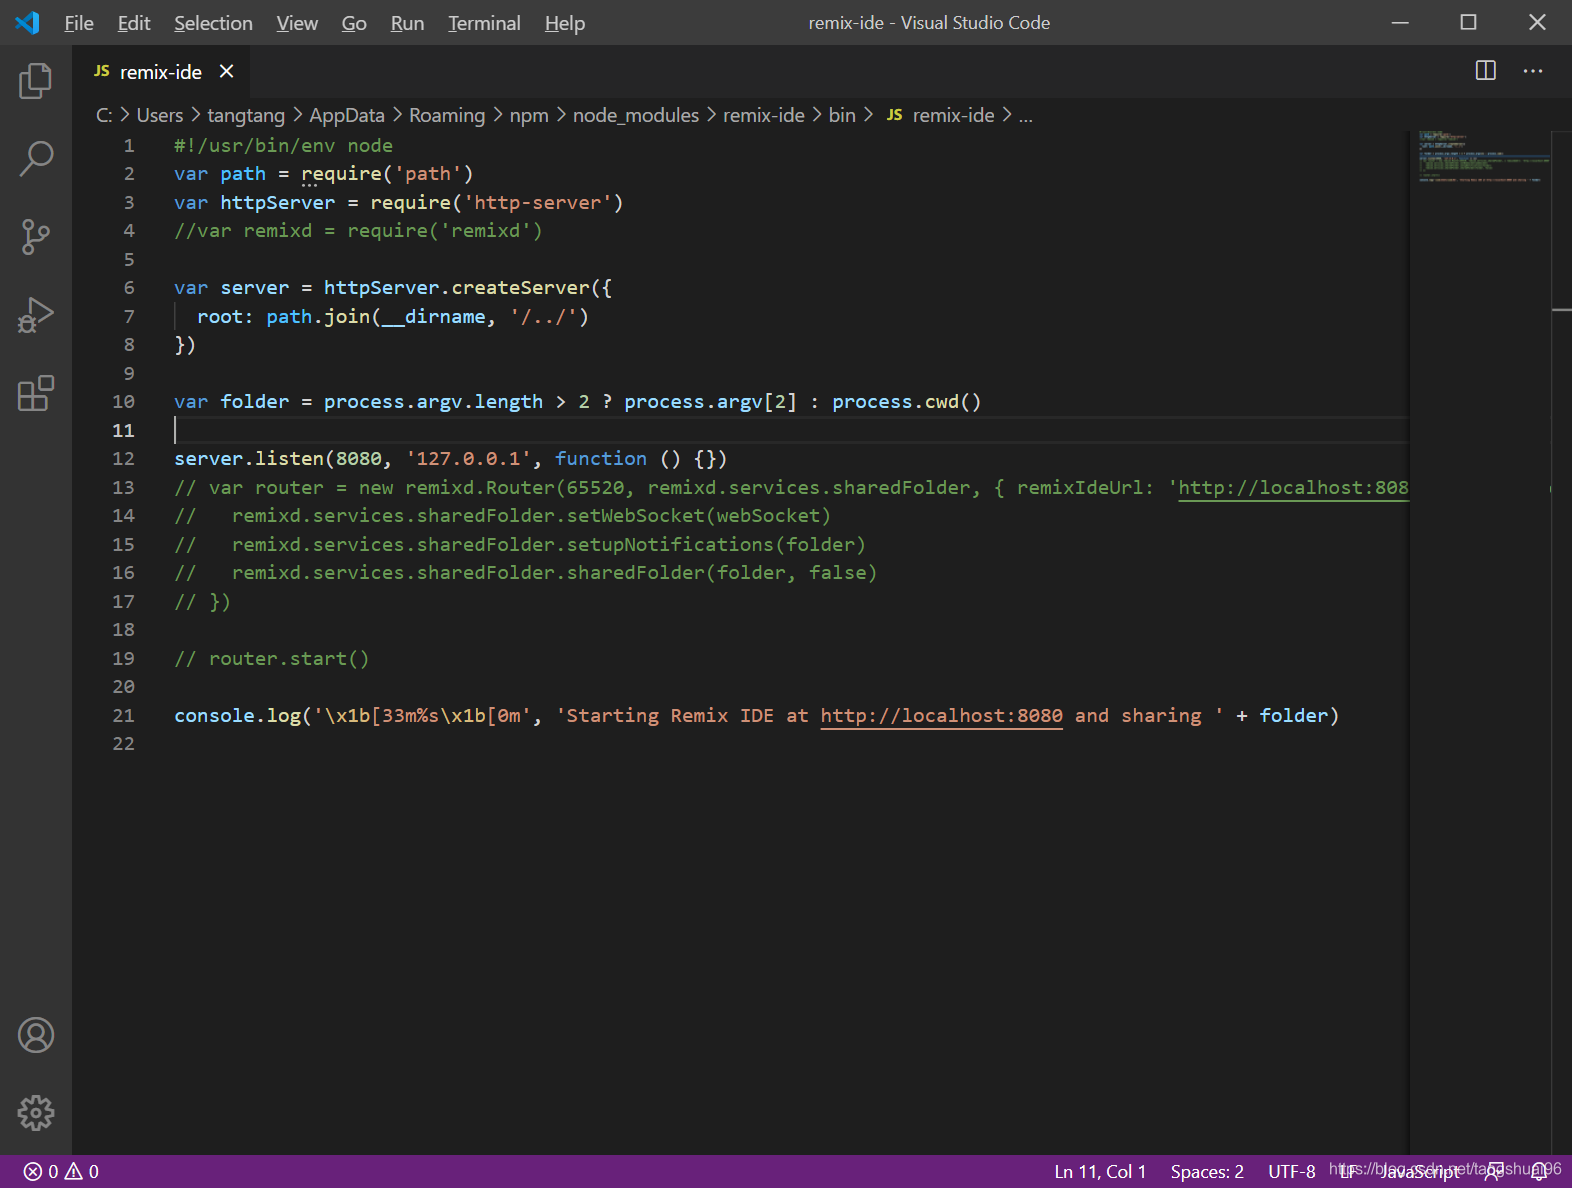Click the shebang line #!/usr/bin/env node

pyautogui.click(x=283, y=145)
